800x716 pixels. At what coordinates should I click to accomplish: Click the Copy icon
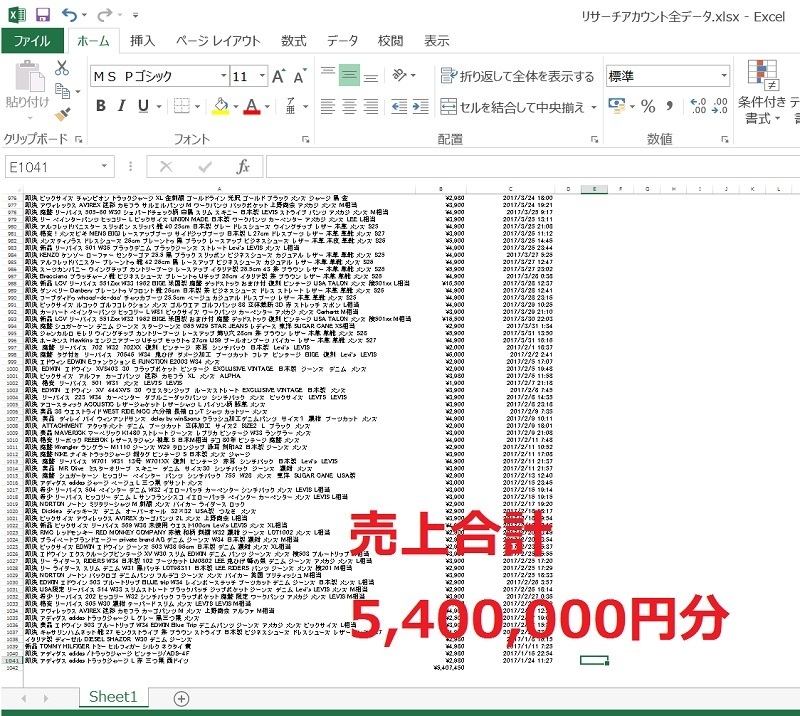[62, 91]
